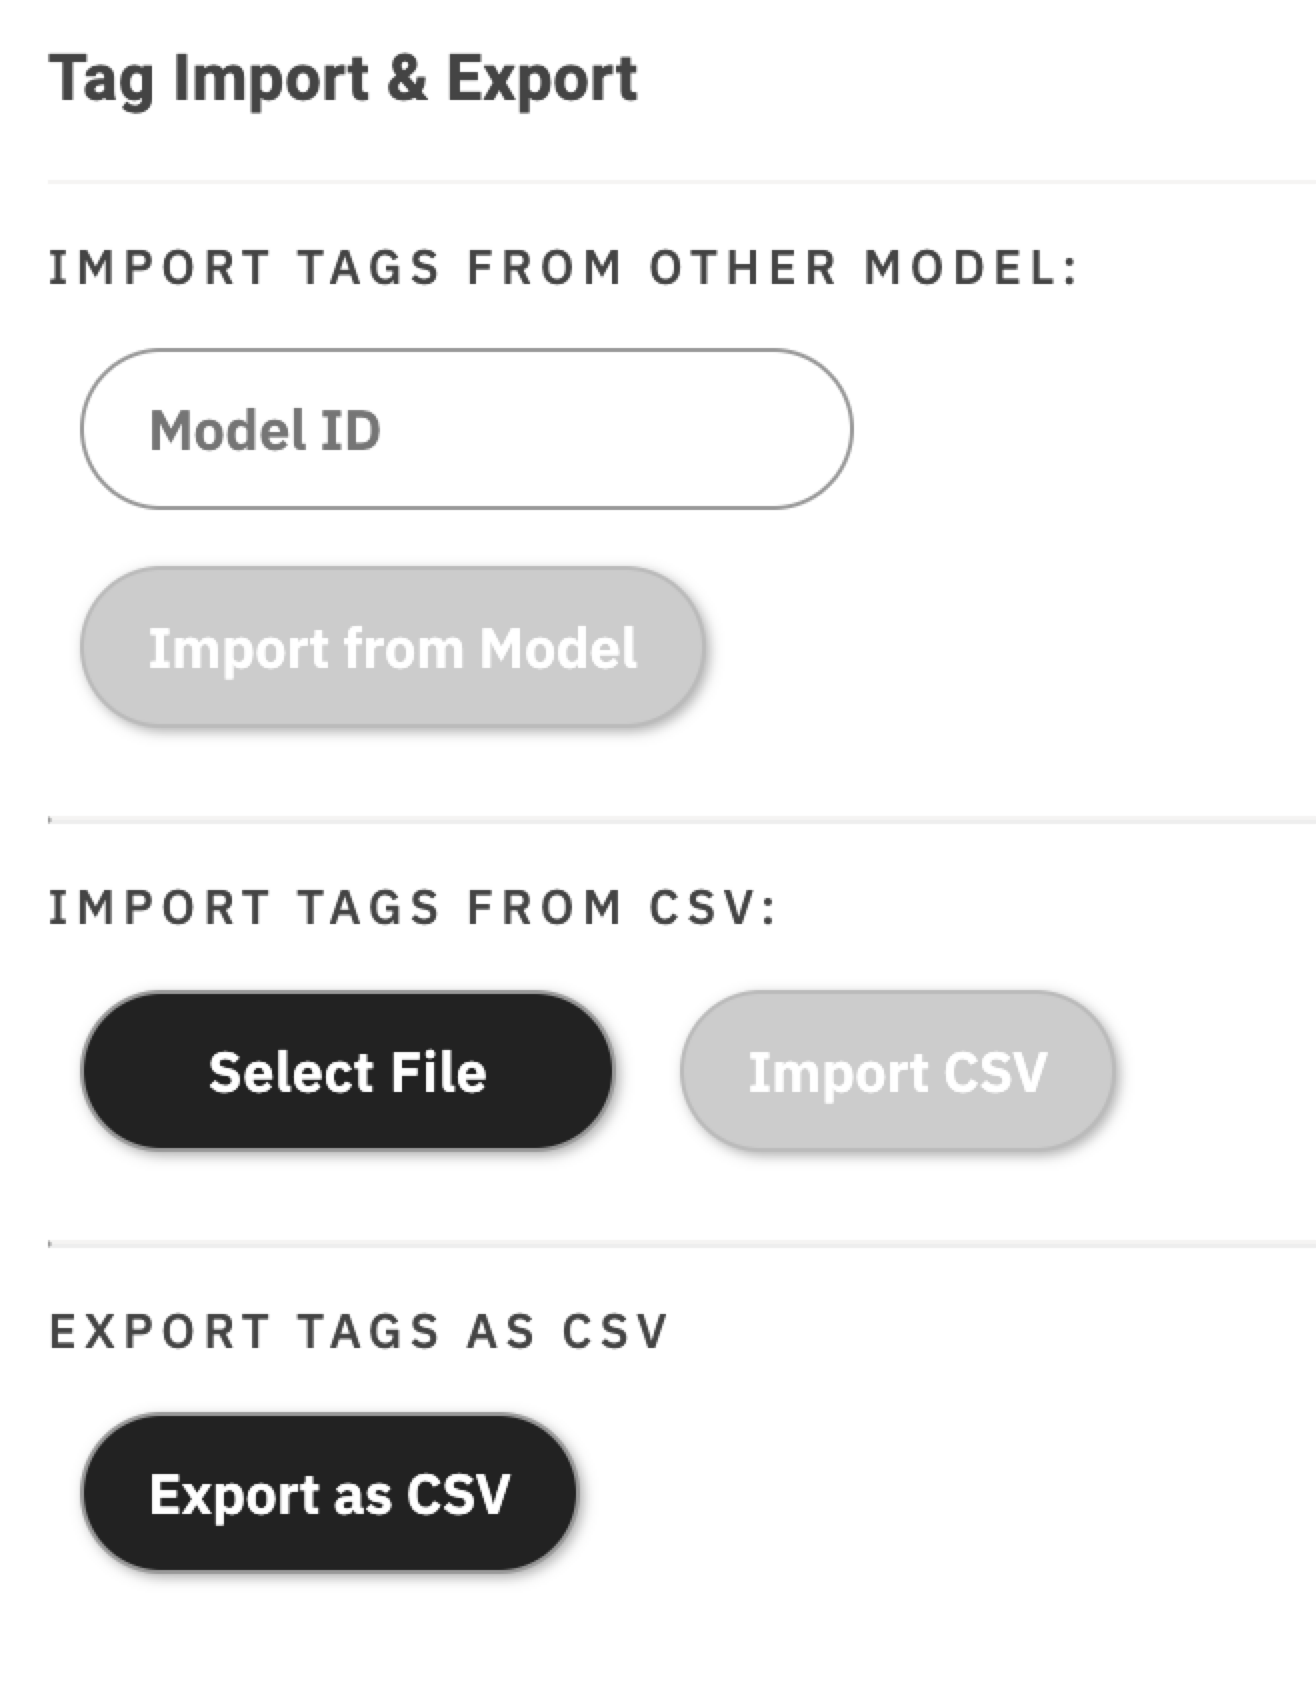Viewport: 1316px width, 1684px height.
Task: Place cursor in the Model ID placeholder box
Action: (x=466, y=429)
